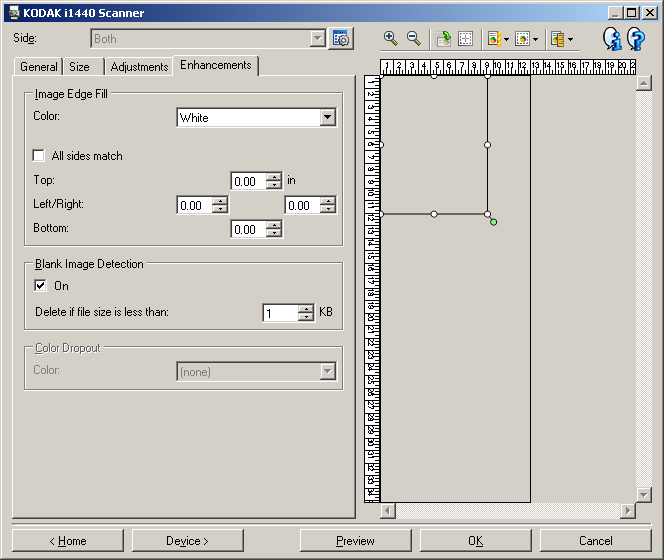664x560 pixels.
Task: Maximize the KODAK Scanner window
Action: [x=631, y=13]
